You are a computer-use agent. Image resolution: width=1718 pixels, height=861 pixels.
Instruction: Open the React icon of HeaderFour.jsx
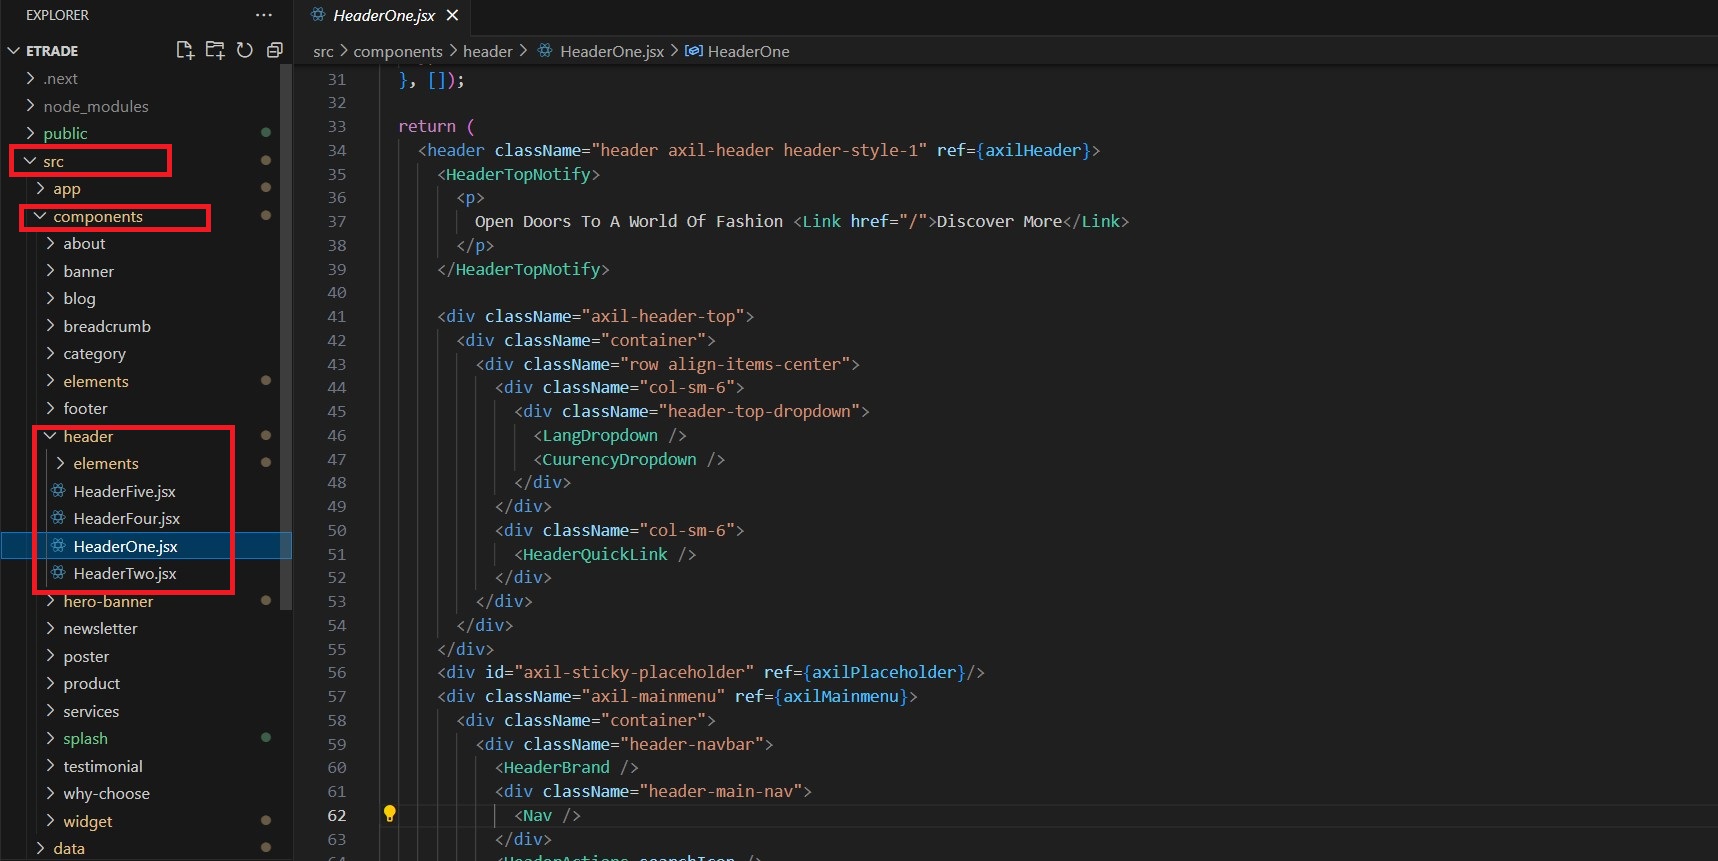58,518
